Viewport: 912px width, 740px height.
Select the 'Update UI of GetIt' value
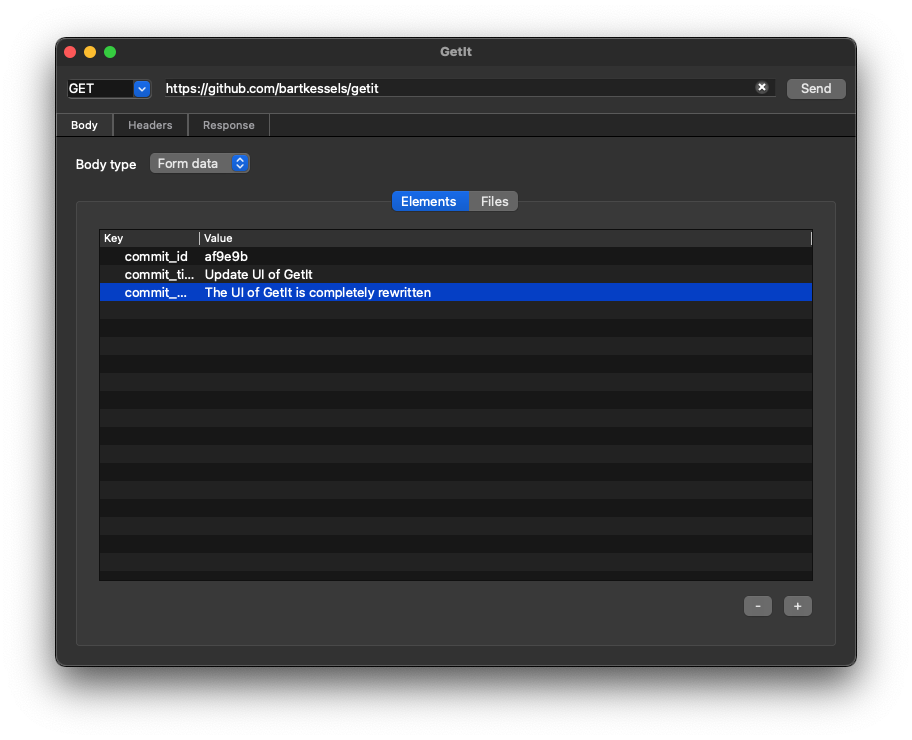(506, 275)
